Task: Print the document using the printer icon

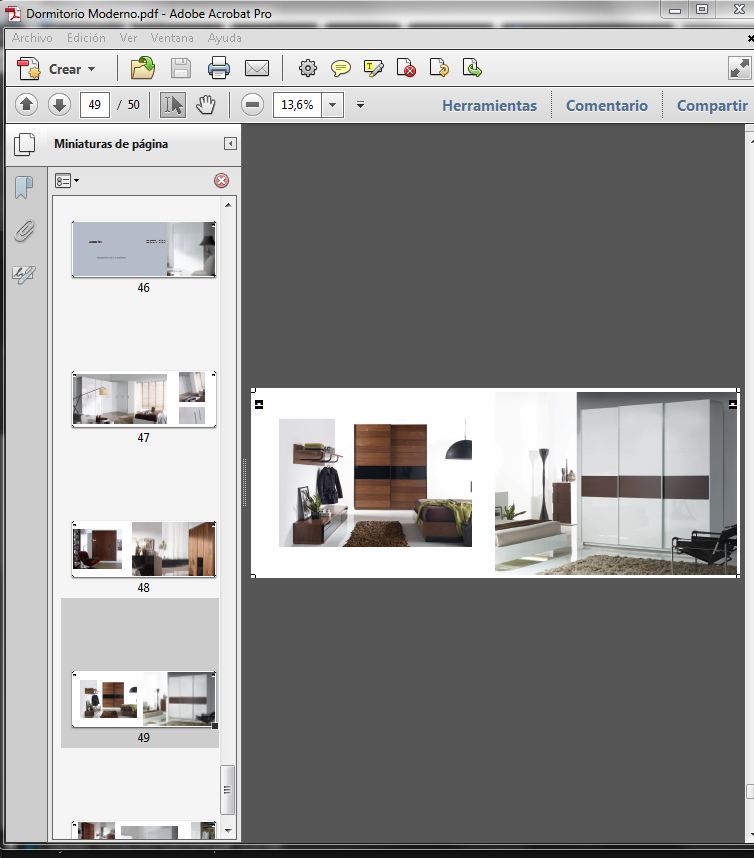Action: (219, 69)
